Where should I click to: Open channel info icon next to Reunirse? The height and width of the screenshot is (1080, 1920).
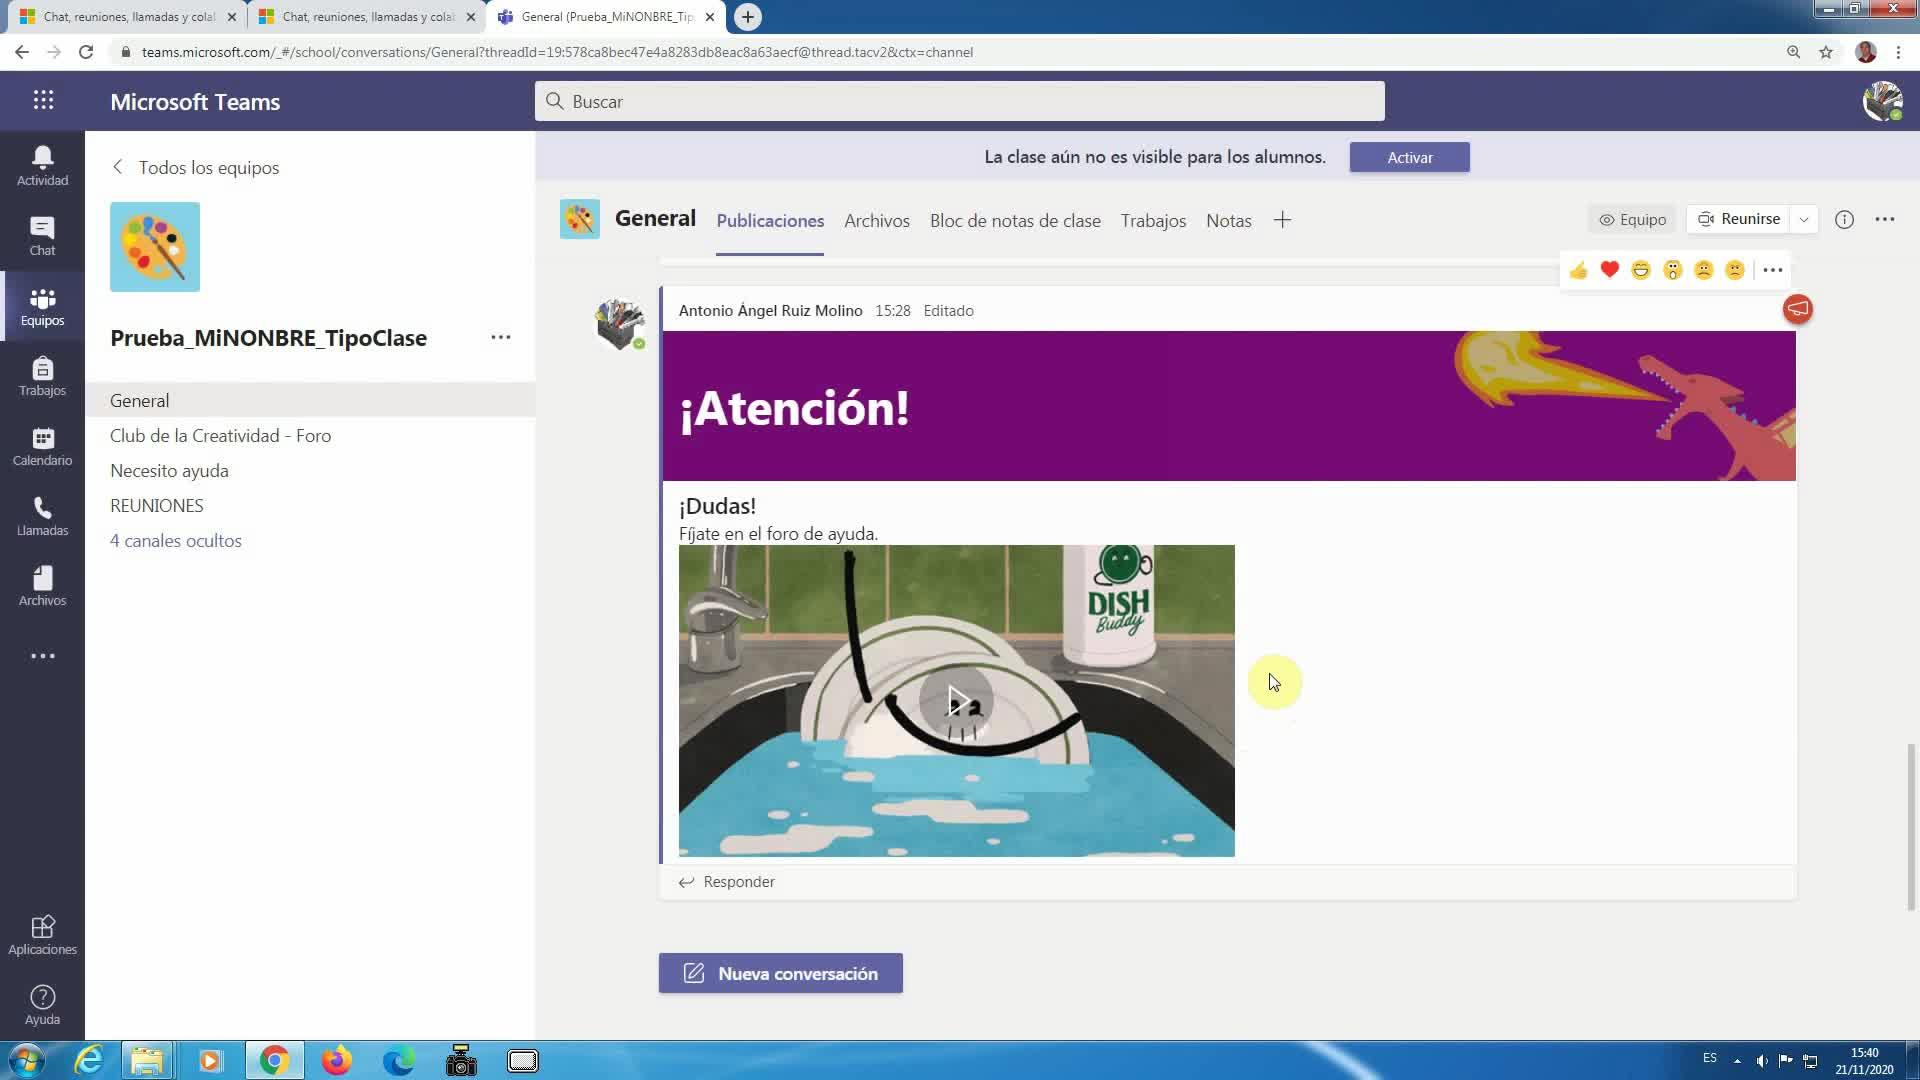pos(1844,220)
